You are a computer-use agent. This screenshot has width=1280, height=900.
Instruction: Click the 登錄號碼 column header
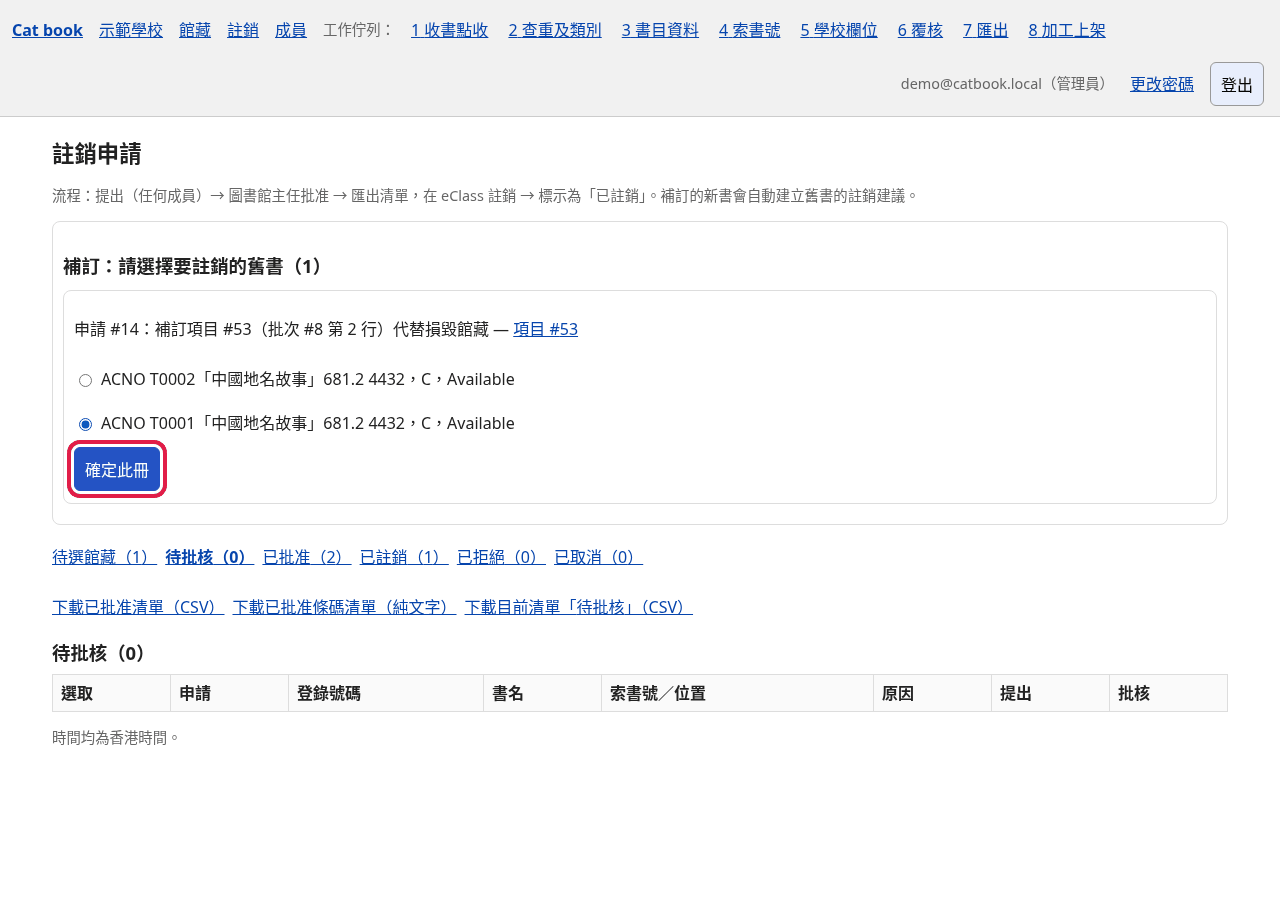tap(386, 693)
